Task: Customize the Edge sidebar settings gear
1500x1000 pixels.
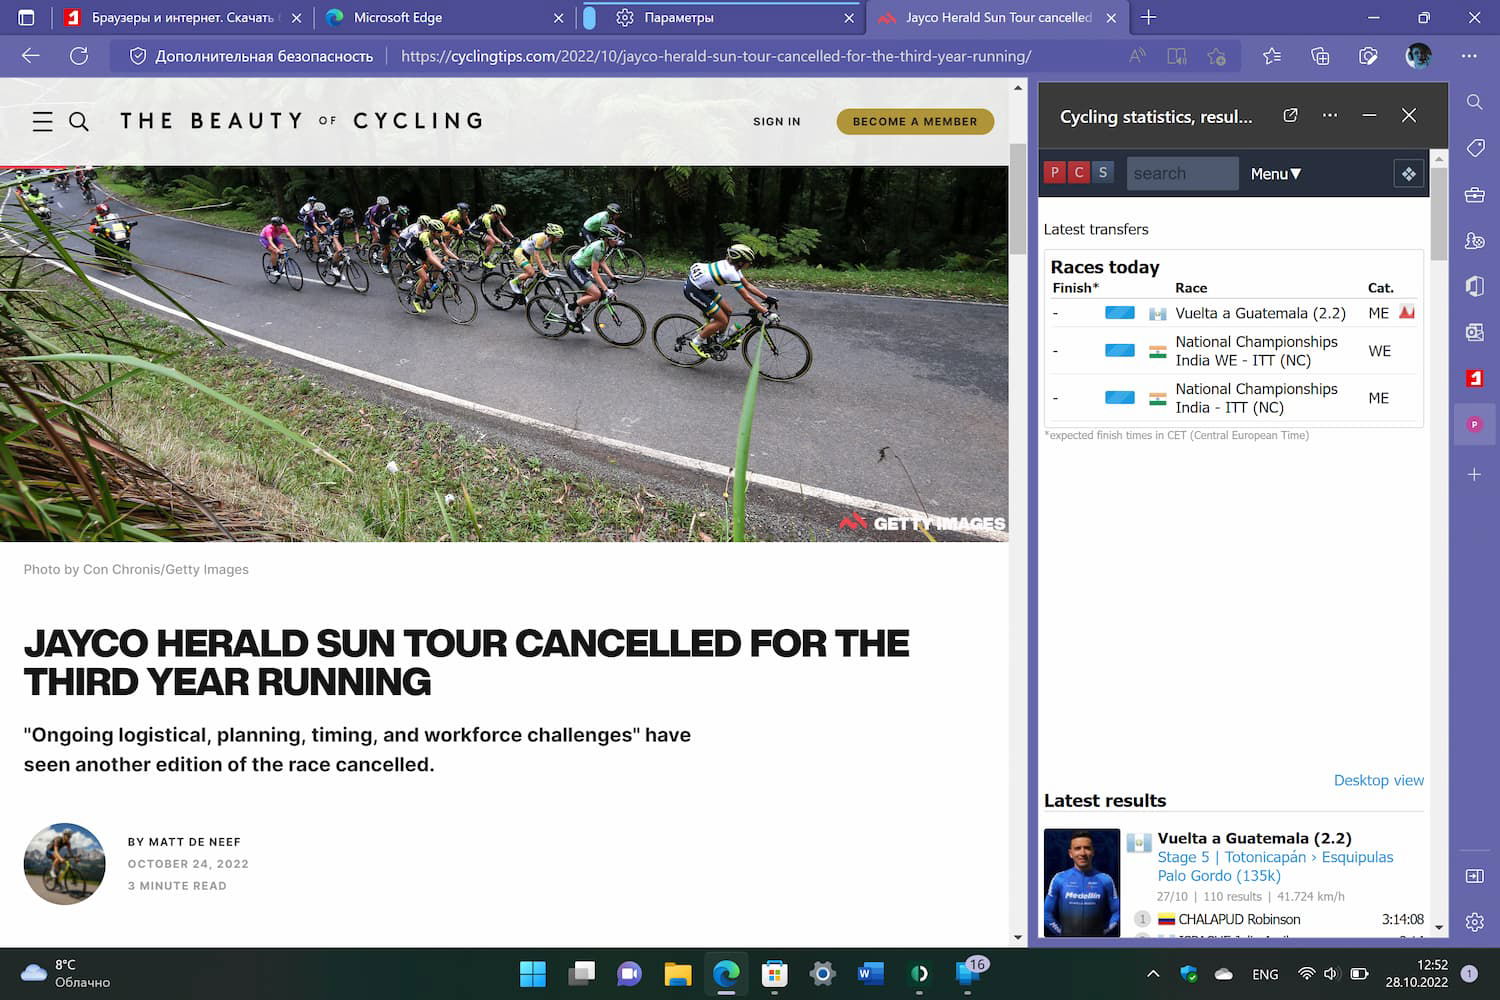Action: coord(1474,922)
